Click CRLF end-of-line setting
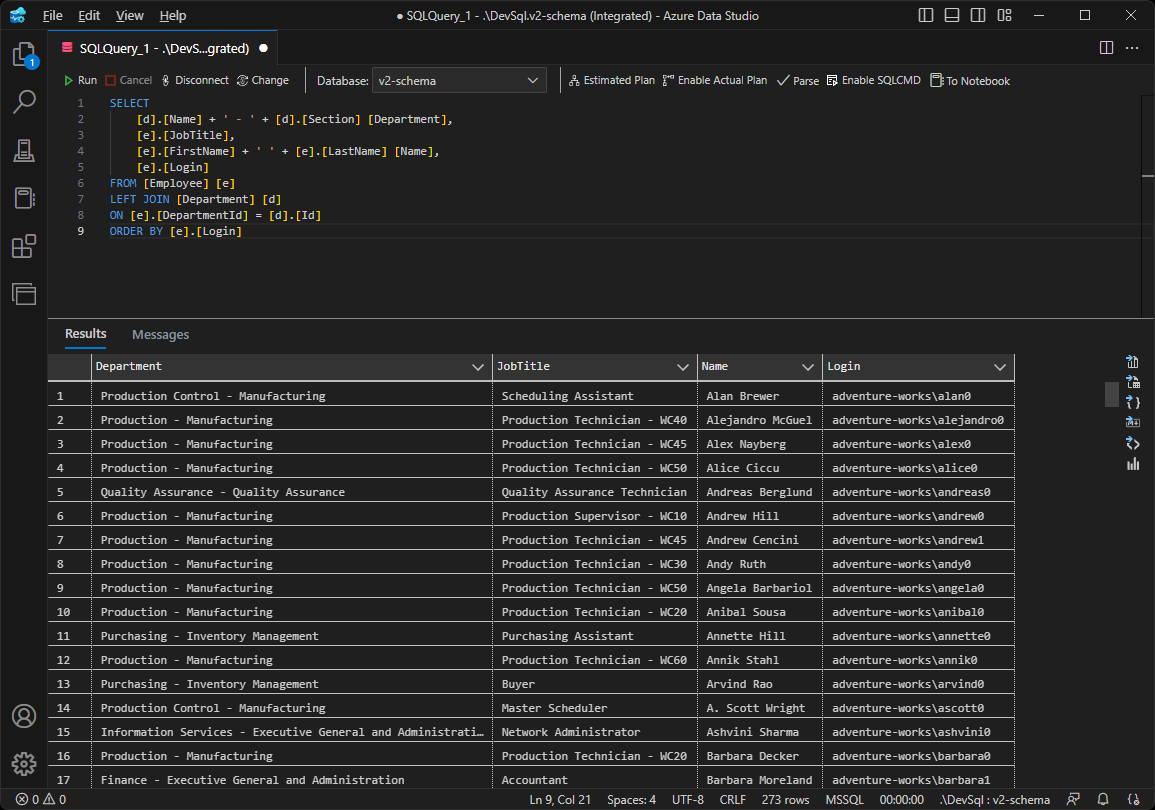 pos(732,800)
